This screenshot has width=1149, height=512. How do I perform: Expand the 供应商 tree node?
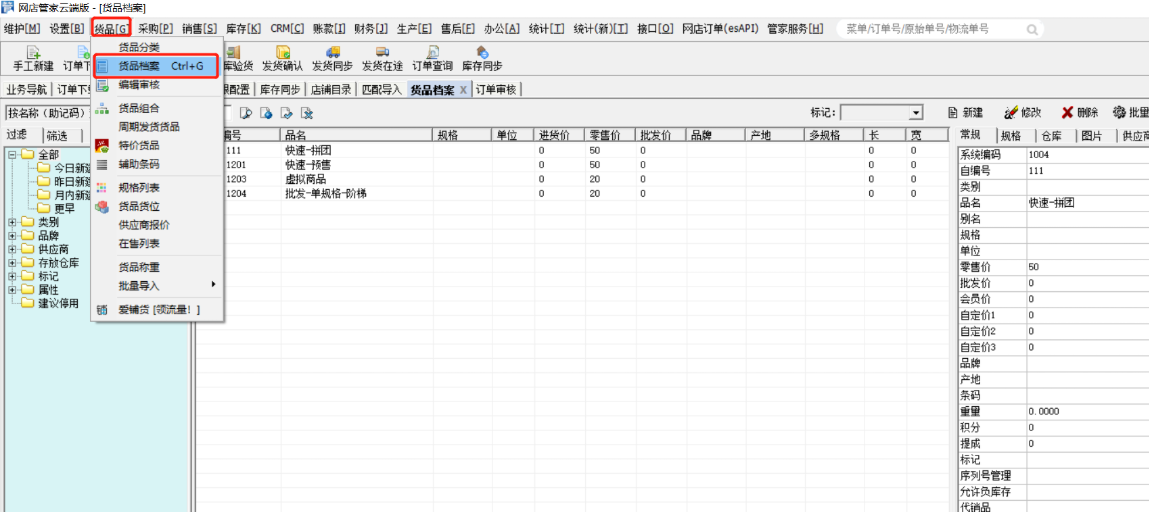click(x=12, y=249)
